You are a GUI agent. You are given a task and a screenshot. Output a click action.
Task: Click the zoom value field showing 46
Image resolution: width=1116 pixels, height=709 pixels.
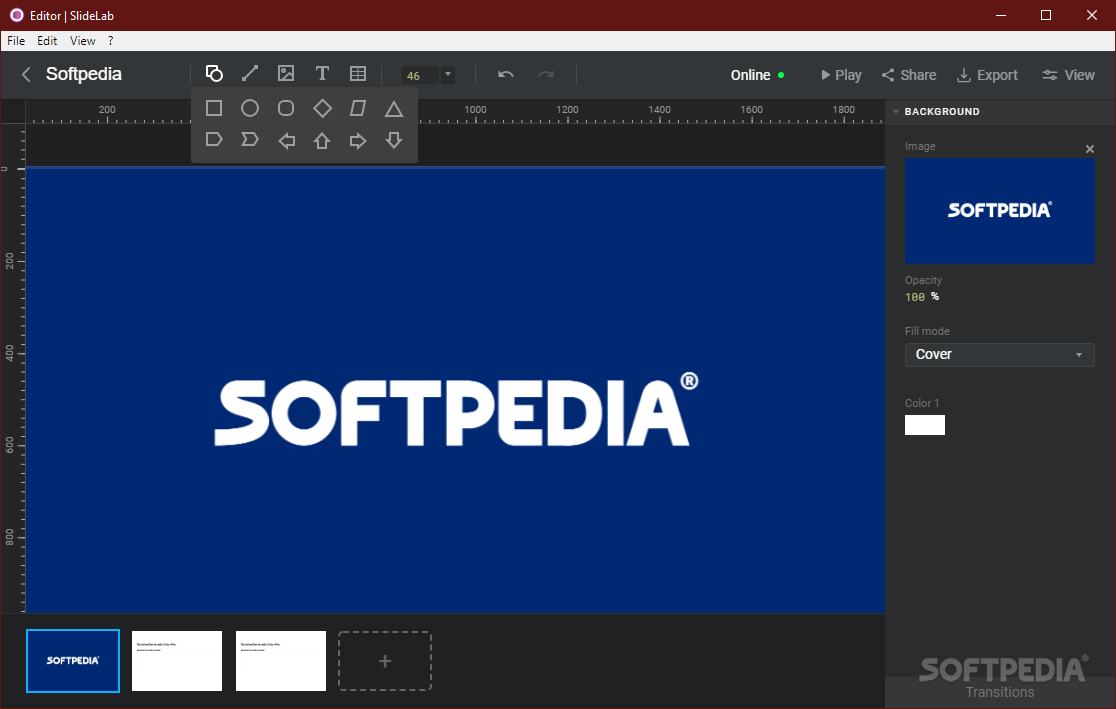(x=421, y=75)
